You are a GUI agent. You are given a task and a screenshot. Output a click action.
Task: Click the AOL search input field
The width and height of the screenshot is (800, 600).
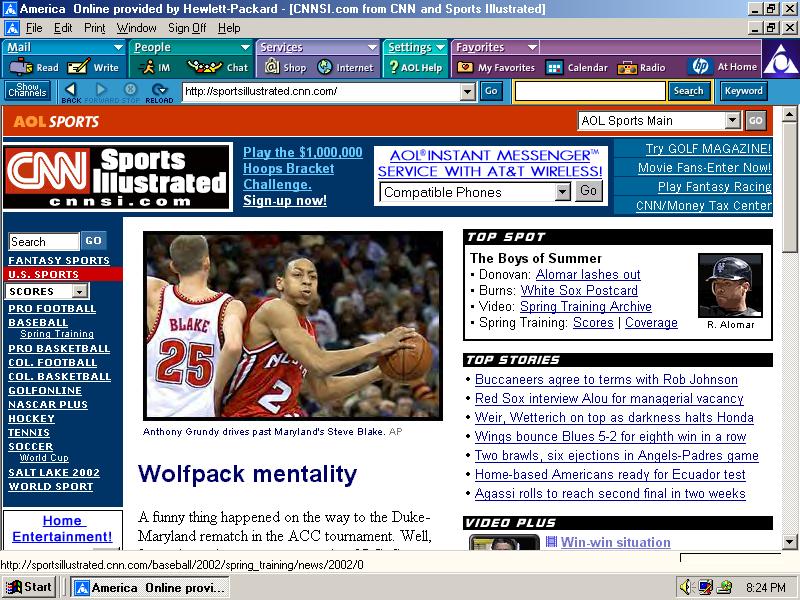coord(589,91)
